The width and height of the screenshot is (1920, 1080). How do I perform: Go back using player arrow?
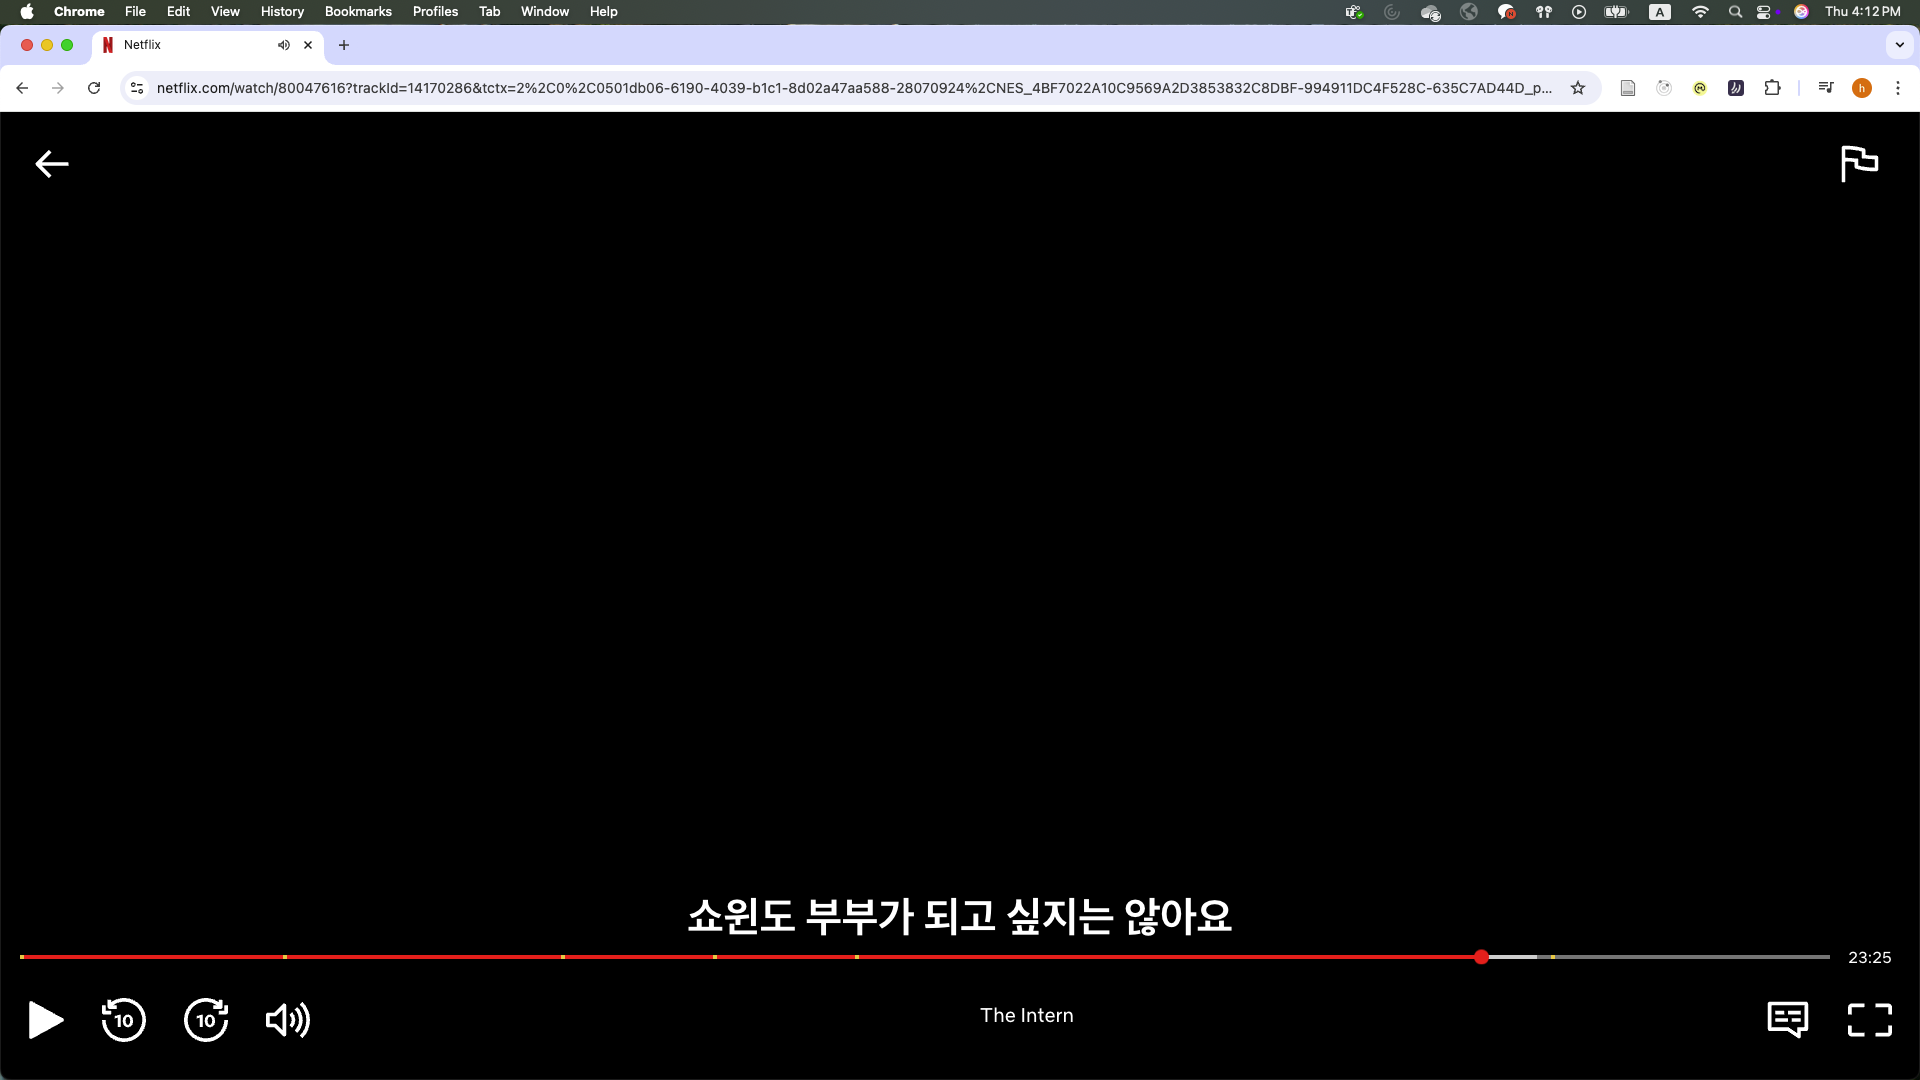(x=52, y=164)
